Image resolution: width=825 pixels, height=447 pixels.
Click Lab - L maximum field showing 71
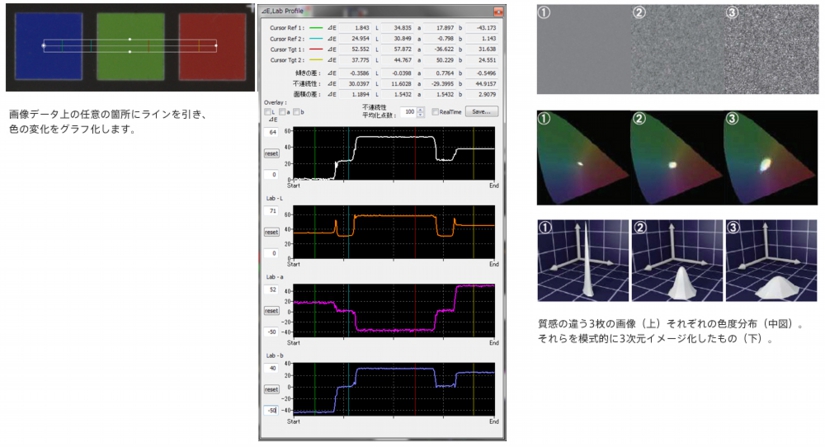coord(271,211)
